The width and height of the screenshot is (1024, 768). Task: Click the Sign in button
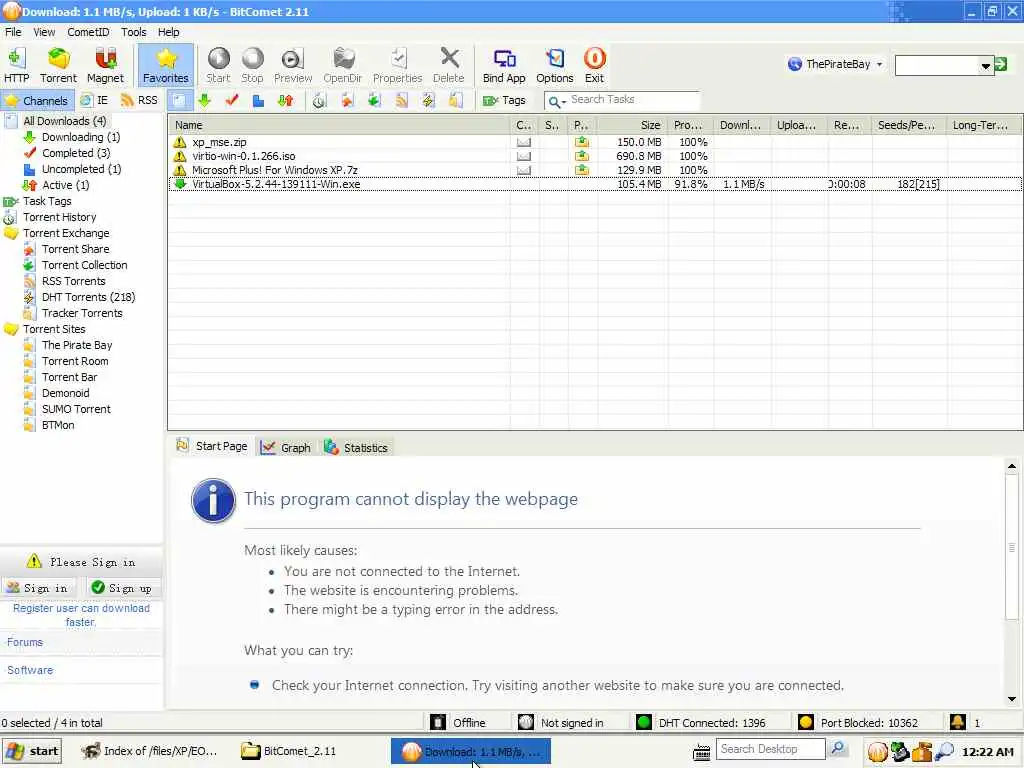point(37,588)
